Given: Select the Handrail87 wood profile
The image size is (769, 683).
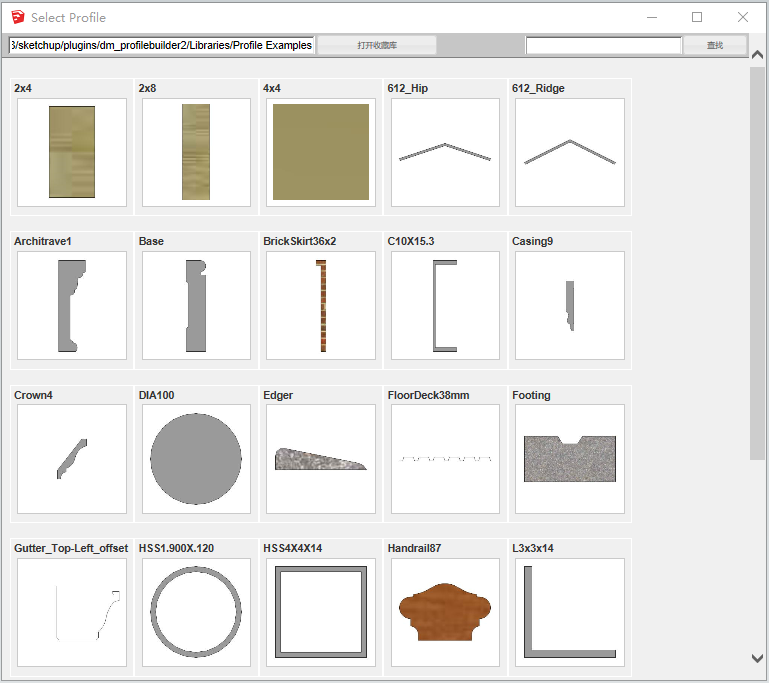Looking at the screenshot, I should click(445, 612).
